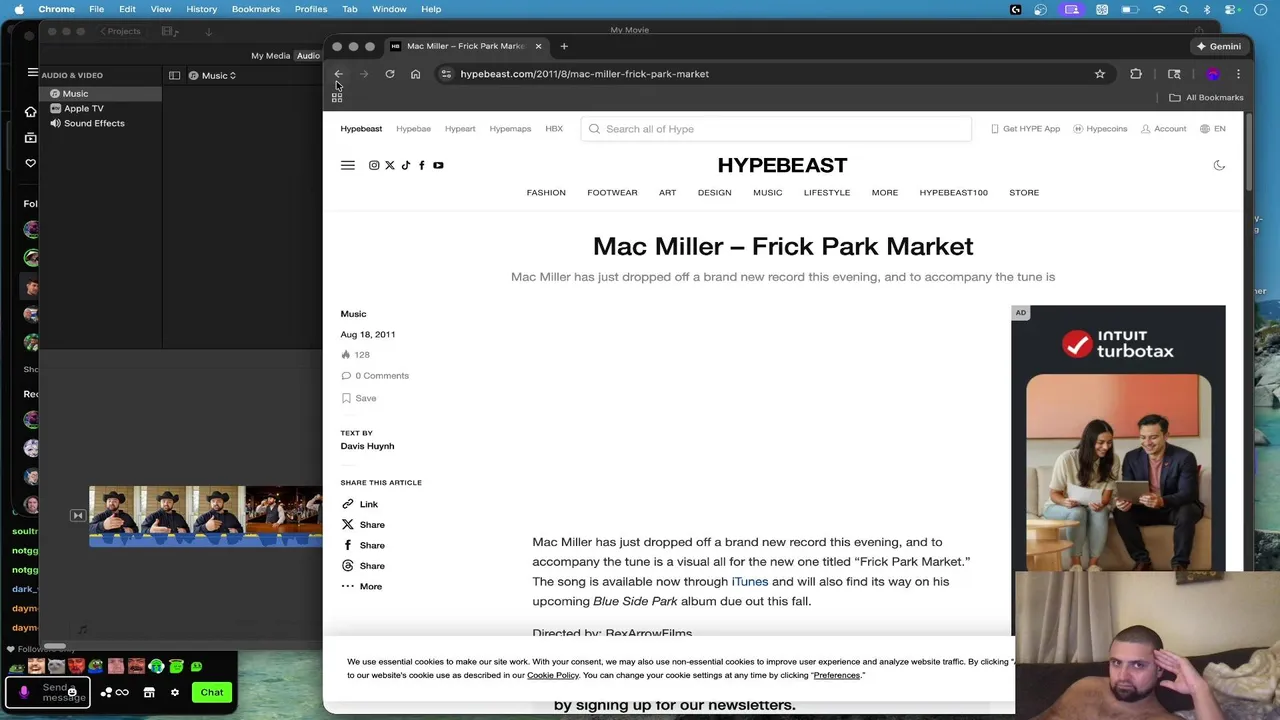This screenshot has height=720, width=1280.
Task: Visit Hypebeast's Instagram page
Action: tap(374, 165)
